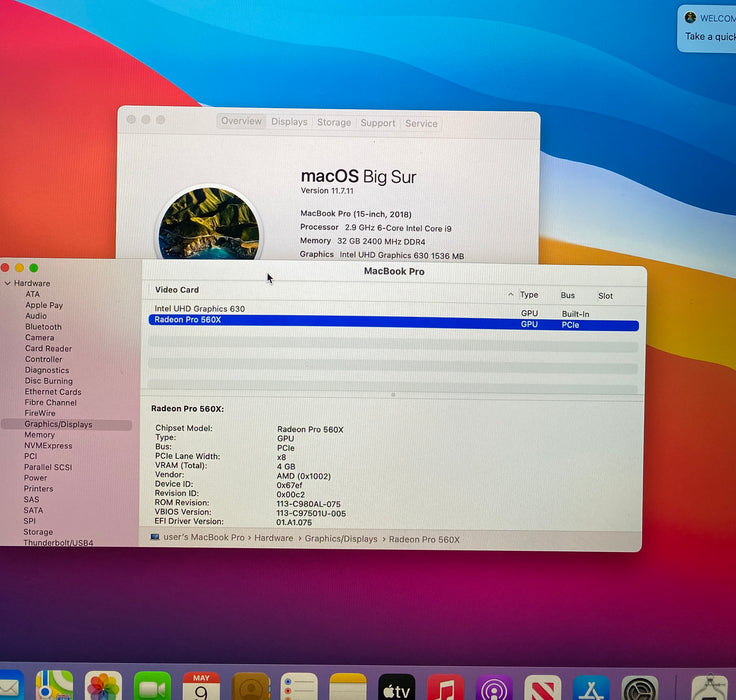This screenshot has width=736, height=700.
Task: Open the Support tab
Action: click(378, 123)
